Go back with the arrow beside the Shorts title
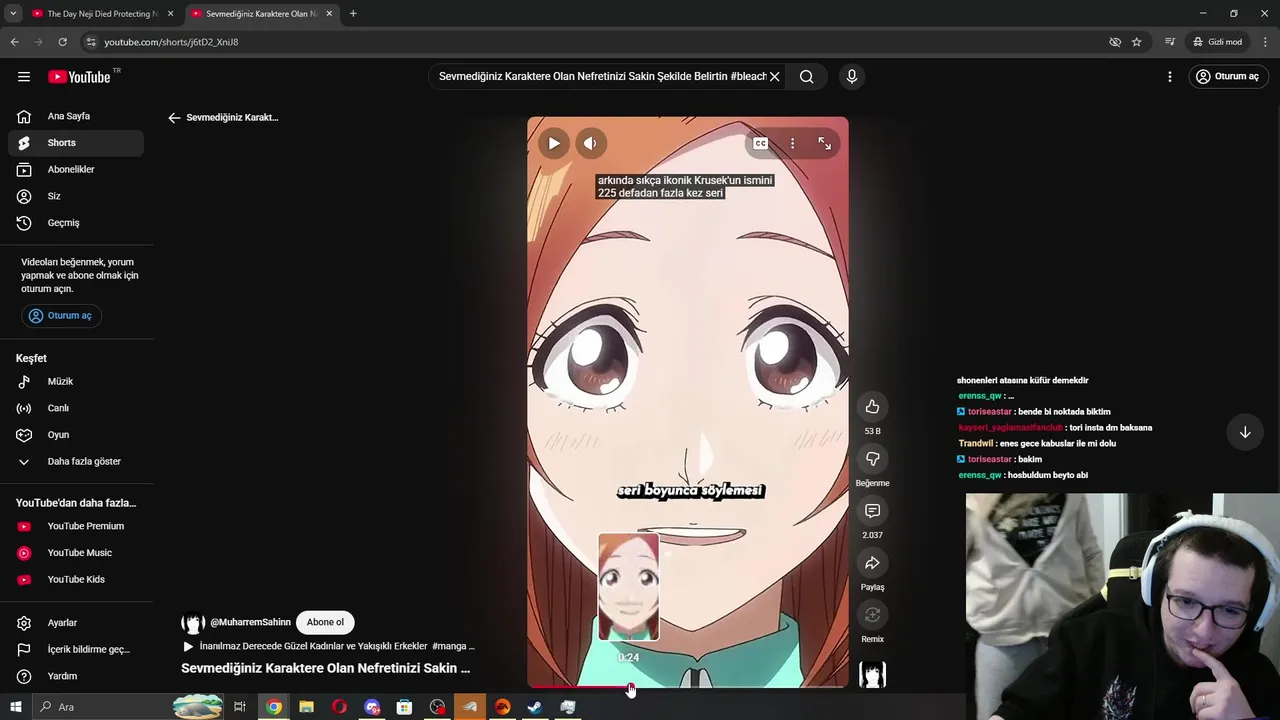This screenshot has height=720, width=1280. (174, 118)
